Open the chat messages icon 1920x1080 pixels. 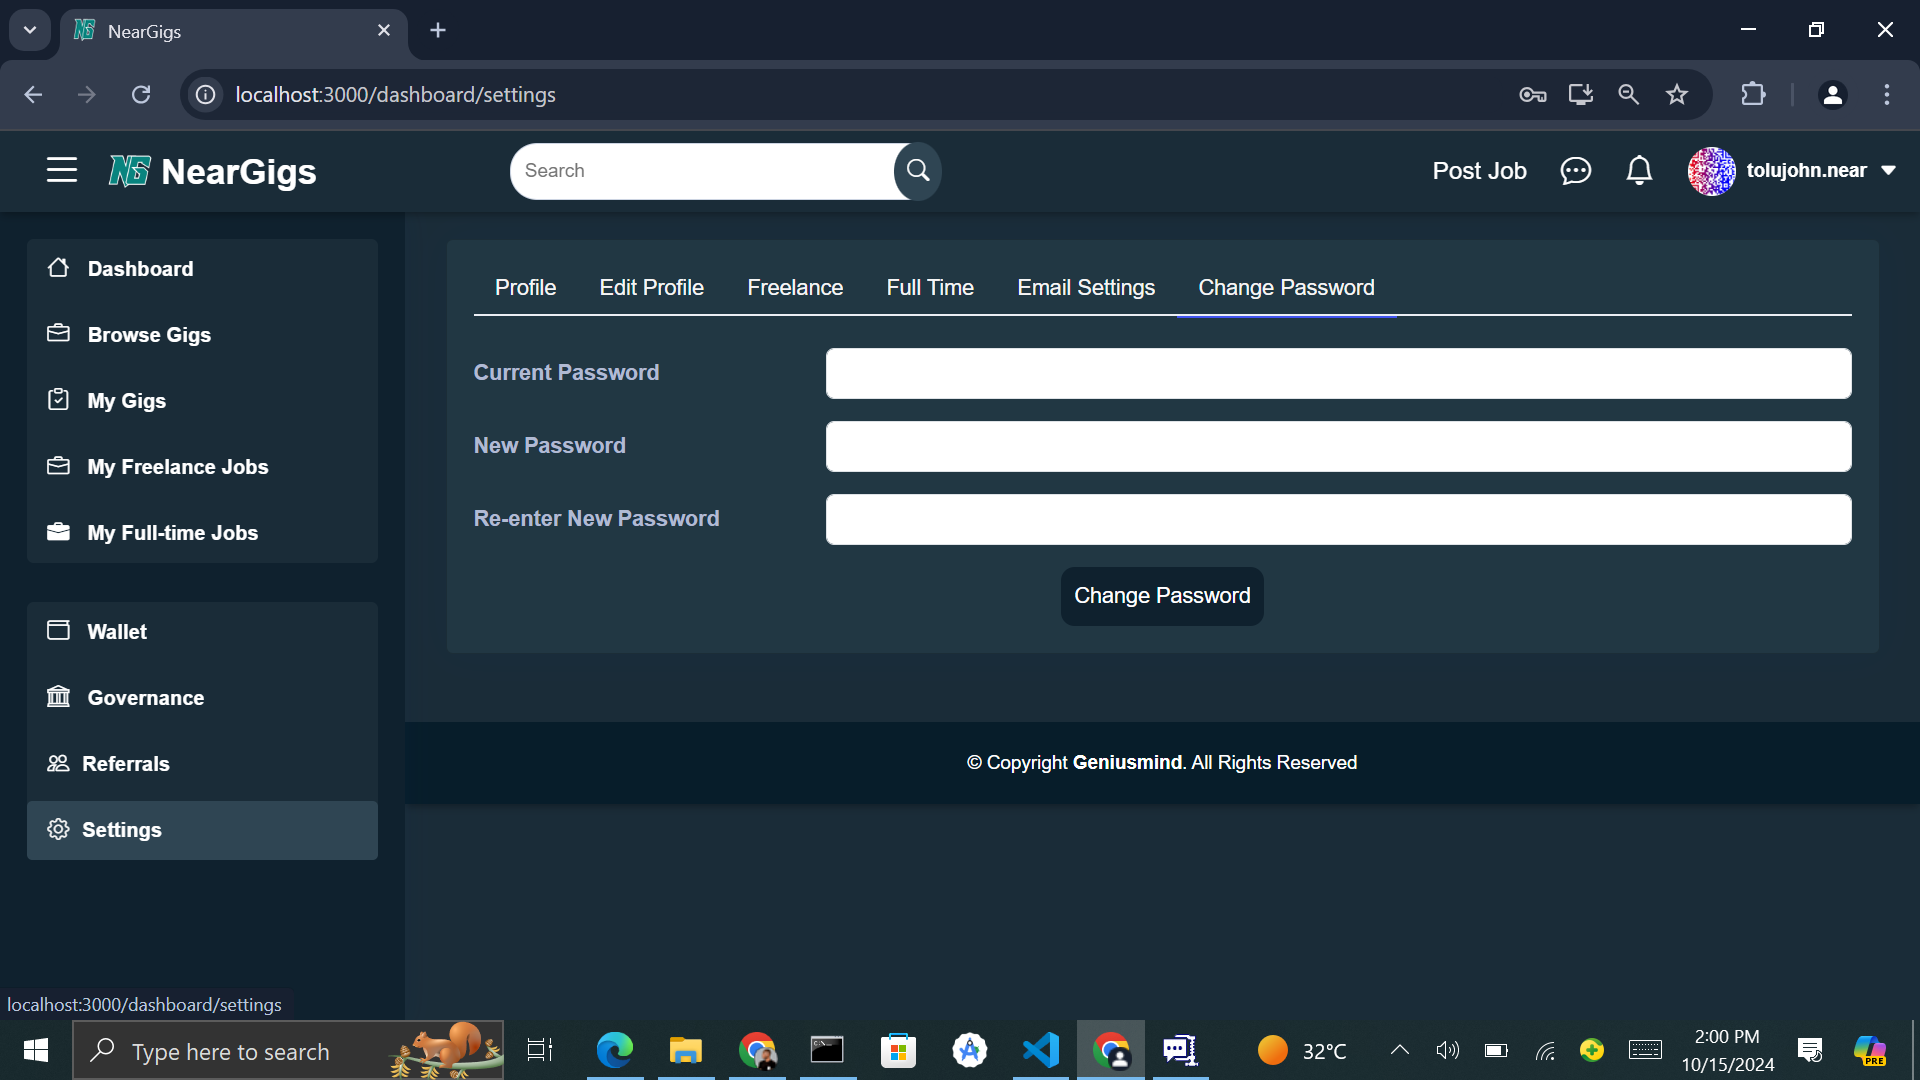(1575, 171)
